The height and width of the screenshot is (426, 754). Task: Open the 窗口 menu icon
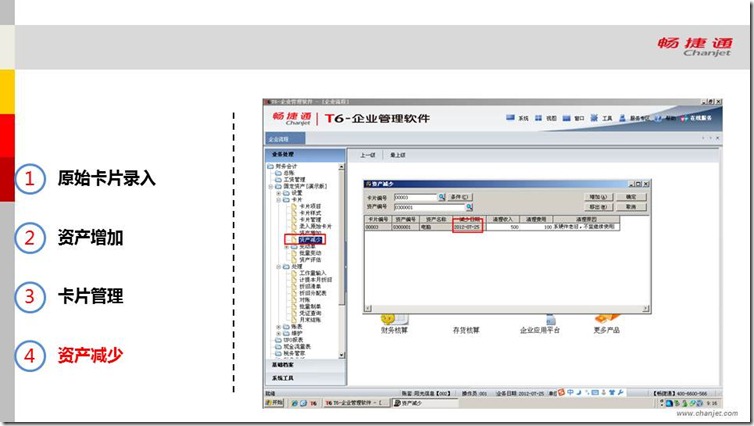click(x=566, y=118)
